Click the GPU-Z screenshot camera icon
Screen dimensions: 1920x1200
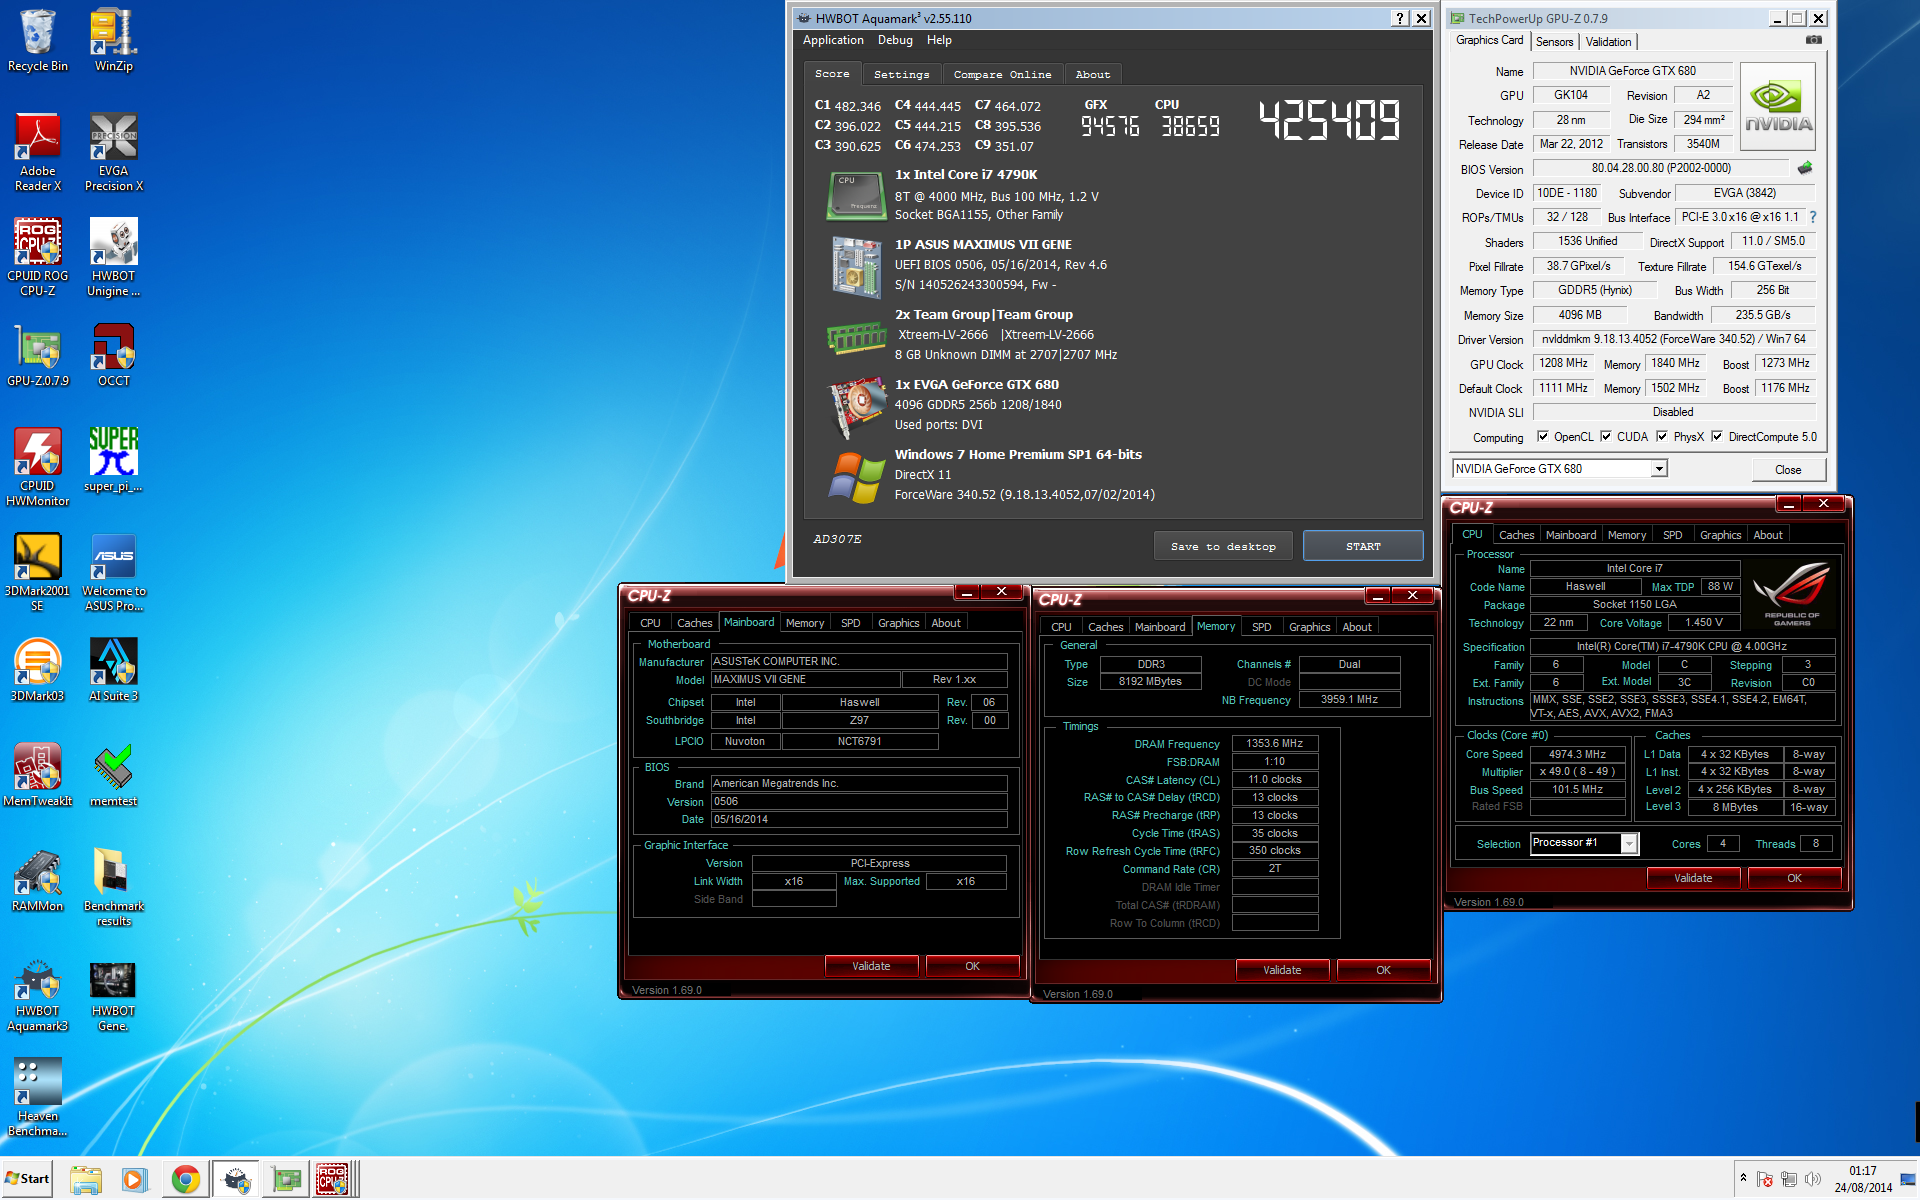point(1813,41)
